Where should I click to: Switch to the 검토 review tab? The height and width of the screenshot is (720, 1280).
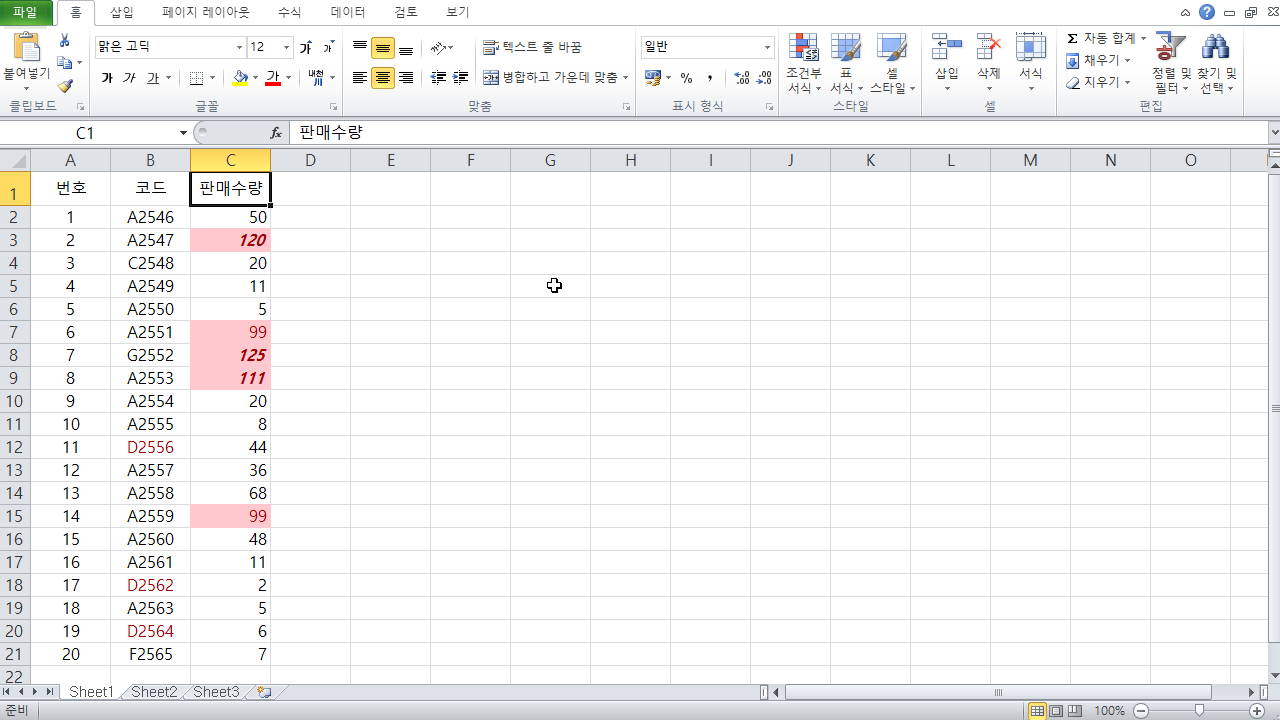click(406, 12)
